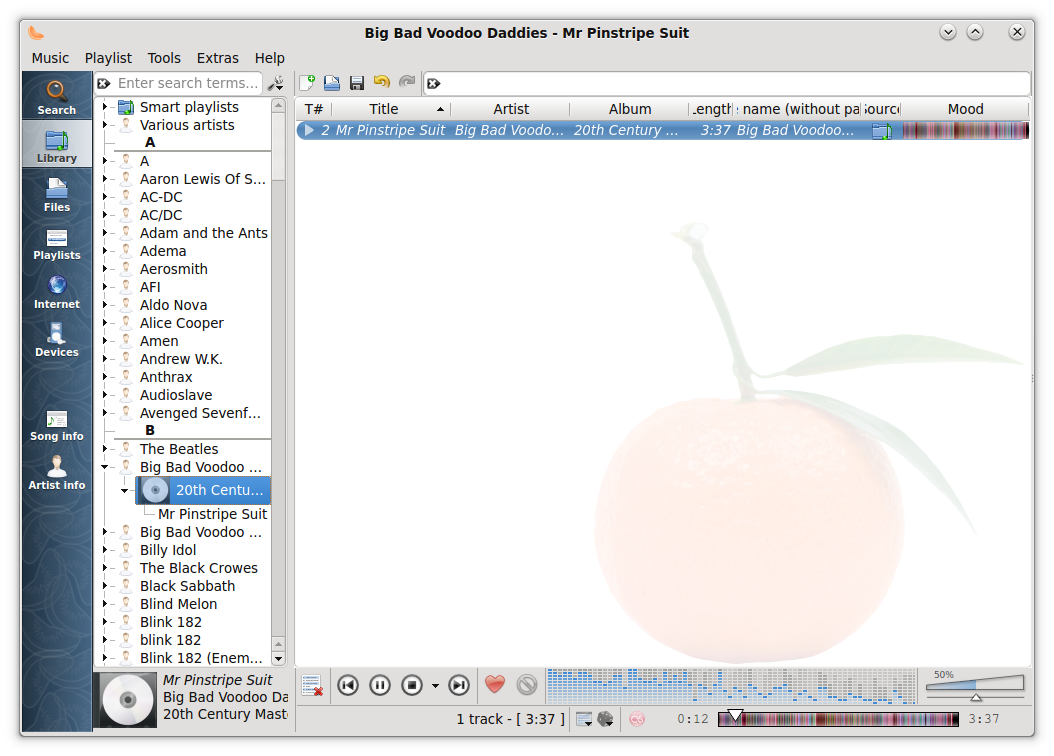Image resolution: width=1054 pixels, height=756 pixels.
Task: Stop playback
Action: pyautogui.click(x=412, y=685)
